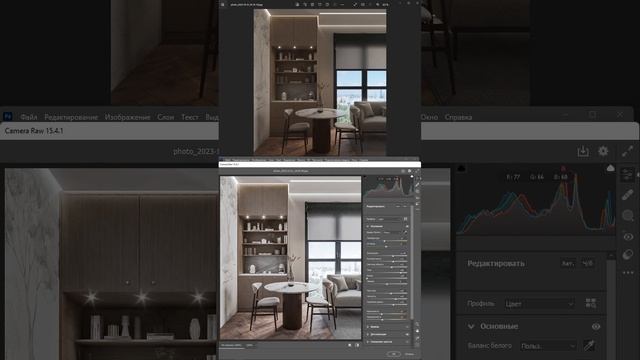The height and width of the screenshot is (360, 640).
Task: Click Cancel button in small Camera Raw window
Action: click(x=409, y=354)
